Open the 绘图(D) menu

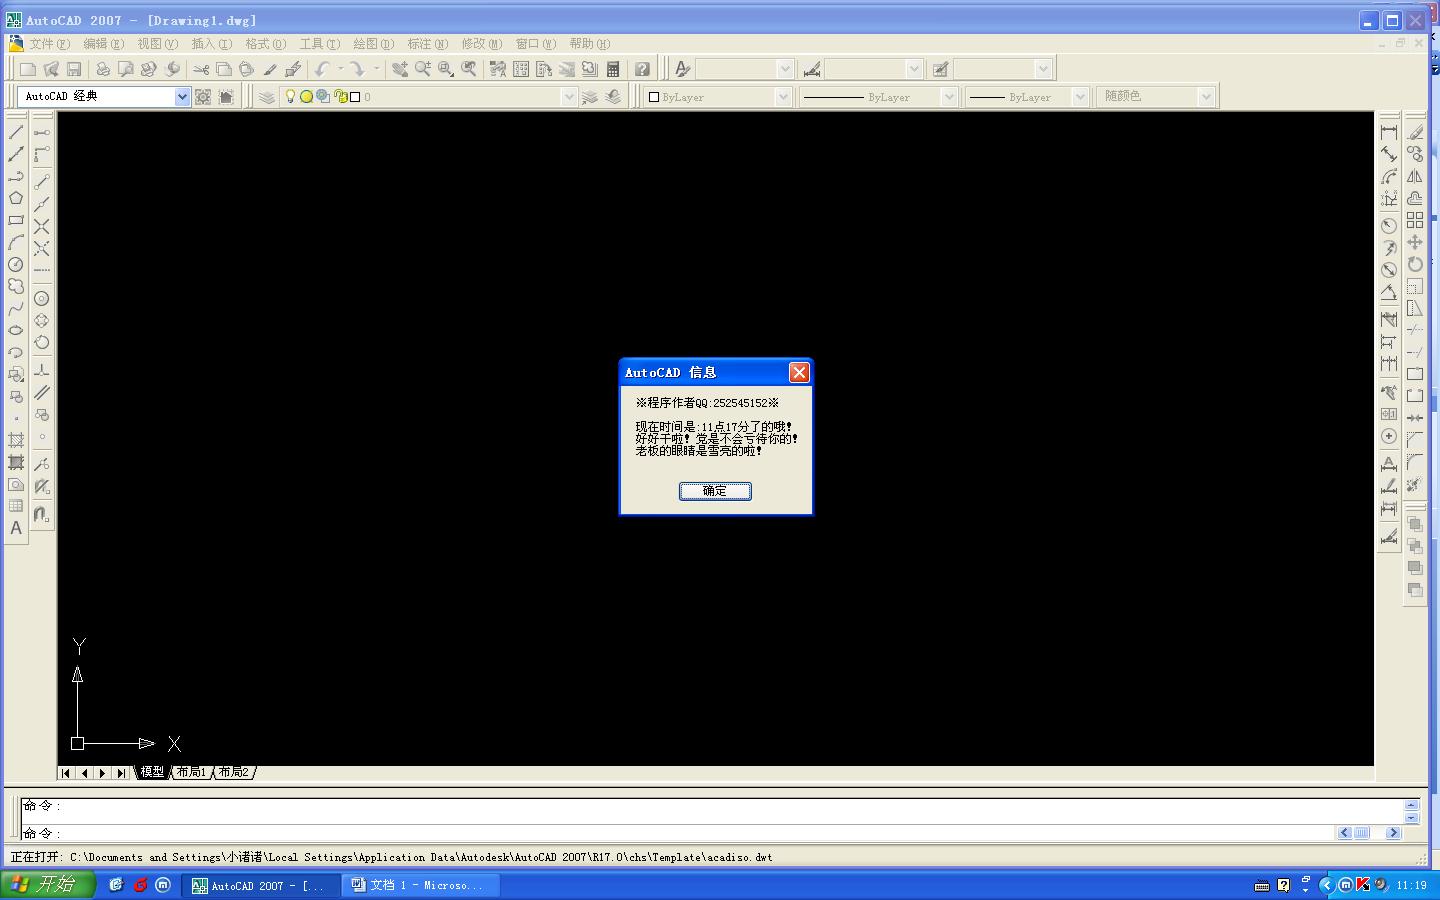coord(373,44)
